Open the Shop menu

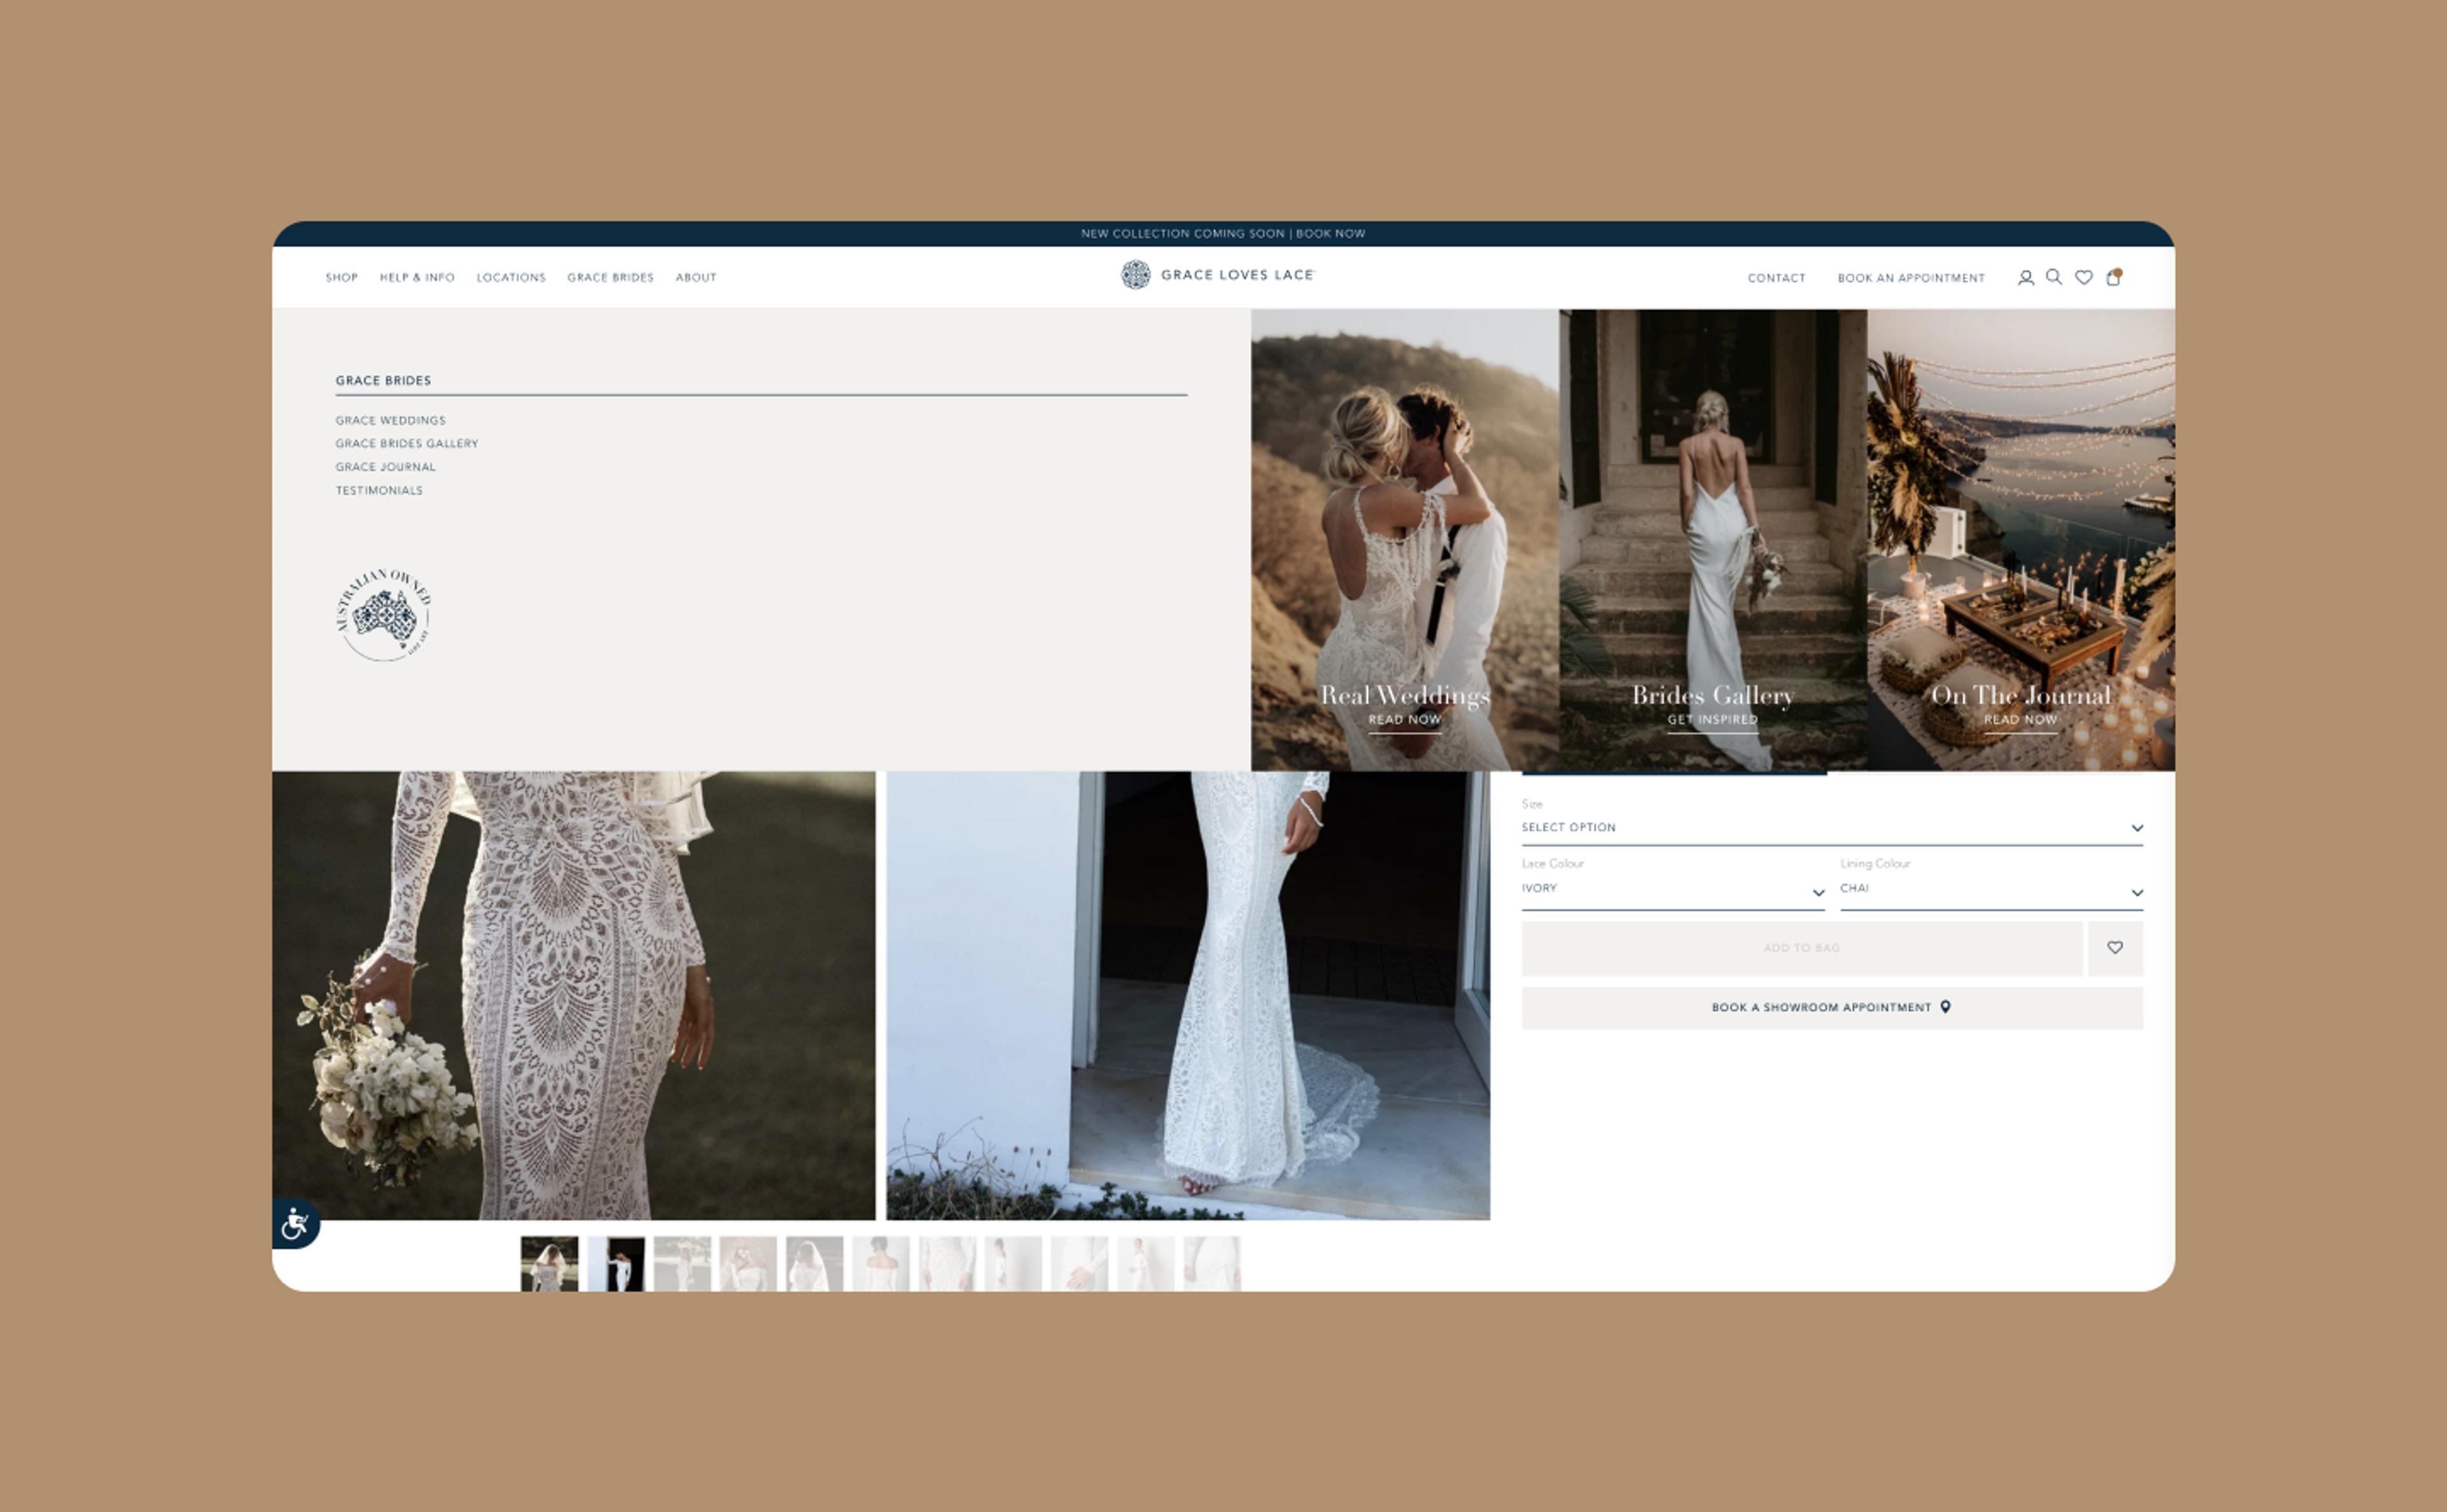341,278
